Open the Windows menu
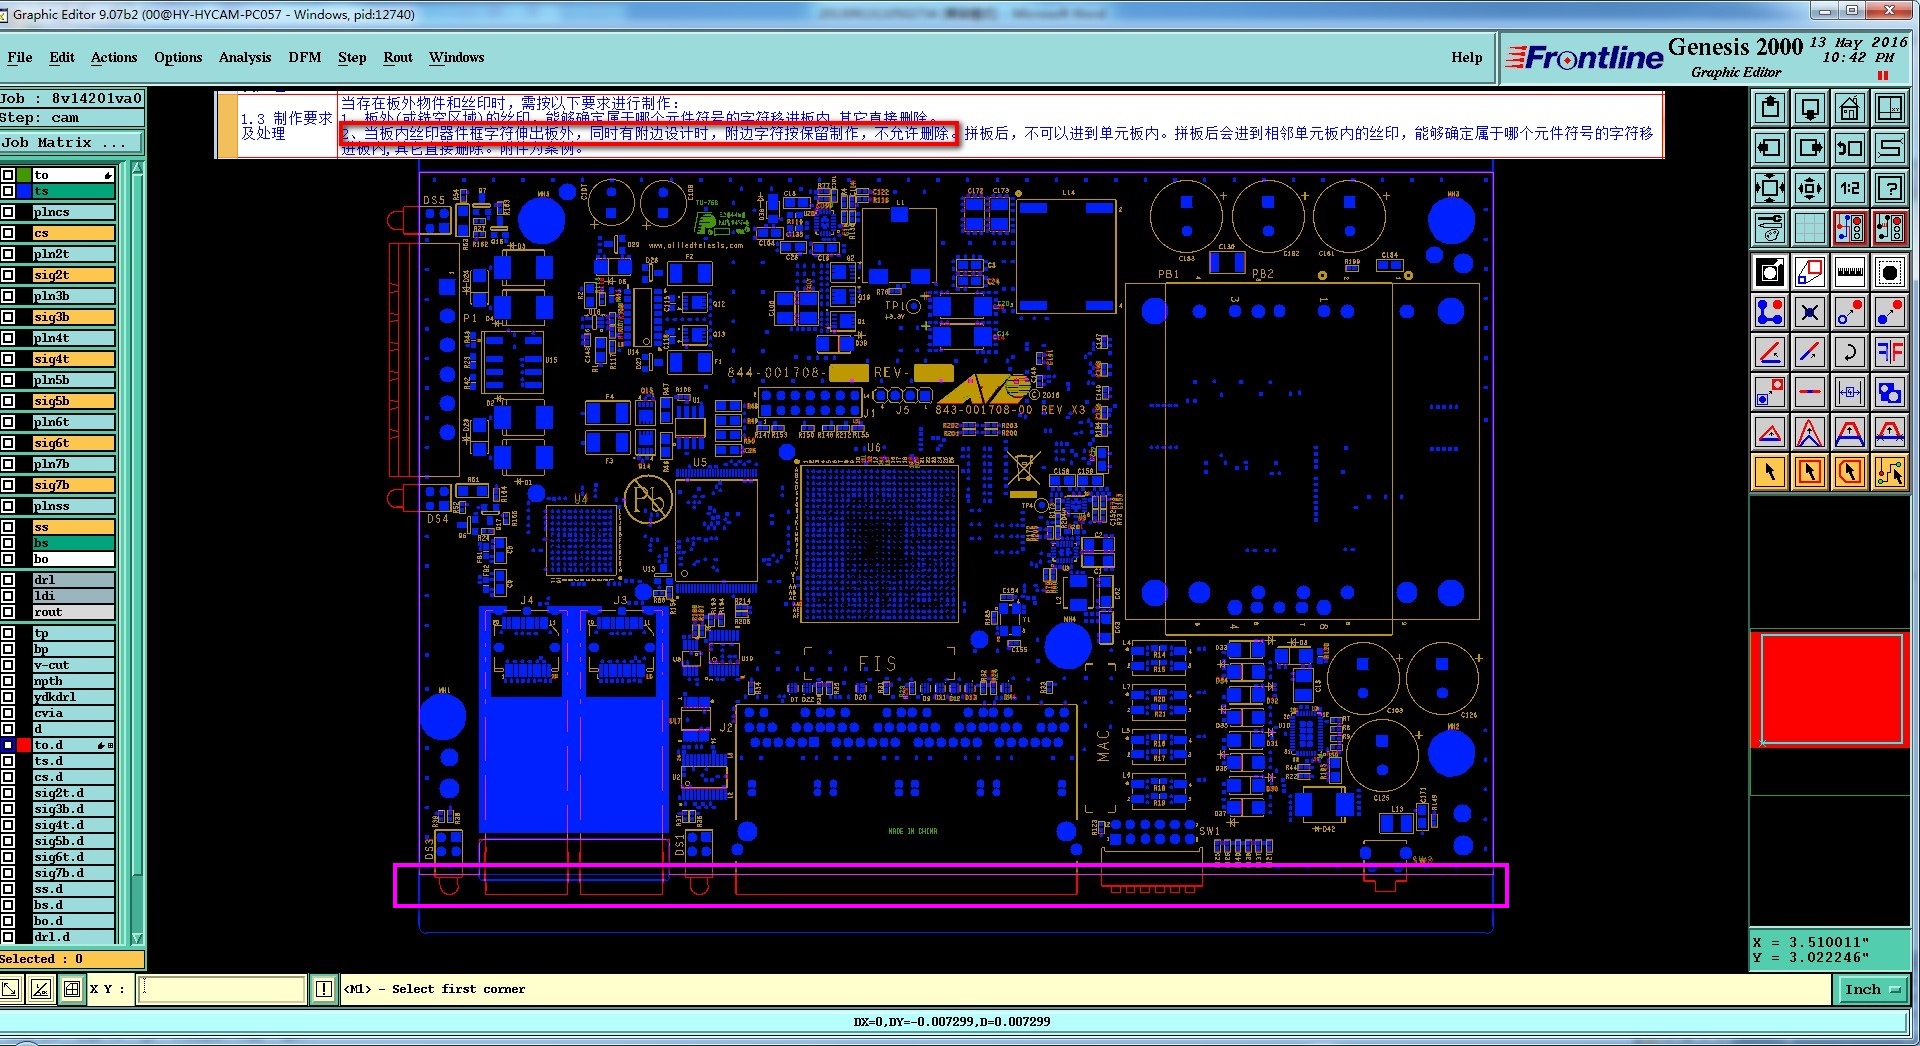The height and width of the screenshot is (1046, 1920). pos(457,57)
